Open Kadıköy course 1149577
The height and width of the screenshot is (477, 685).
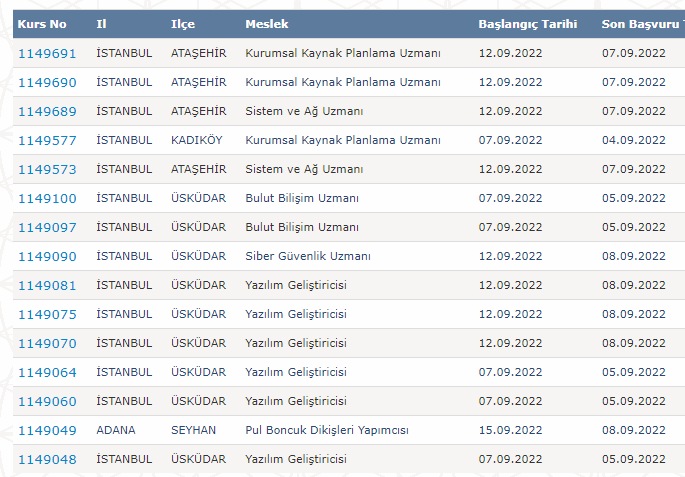pos(47,140)
